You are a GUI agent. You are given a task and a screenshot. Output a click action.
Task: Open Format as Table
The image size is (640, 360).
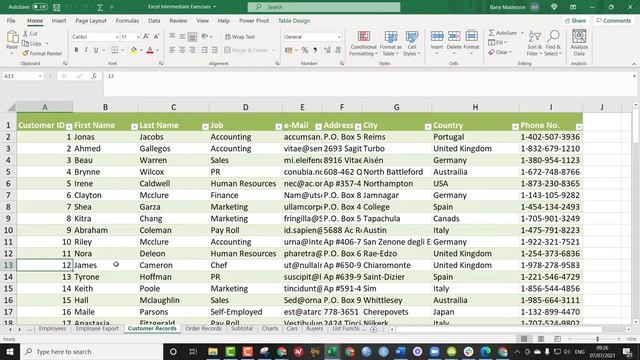[x=391, y=43]
